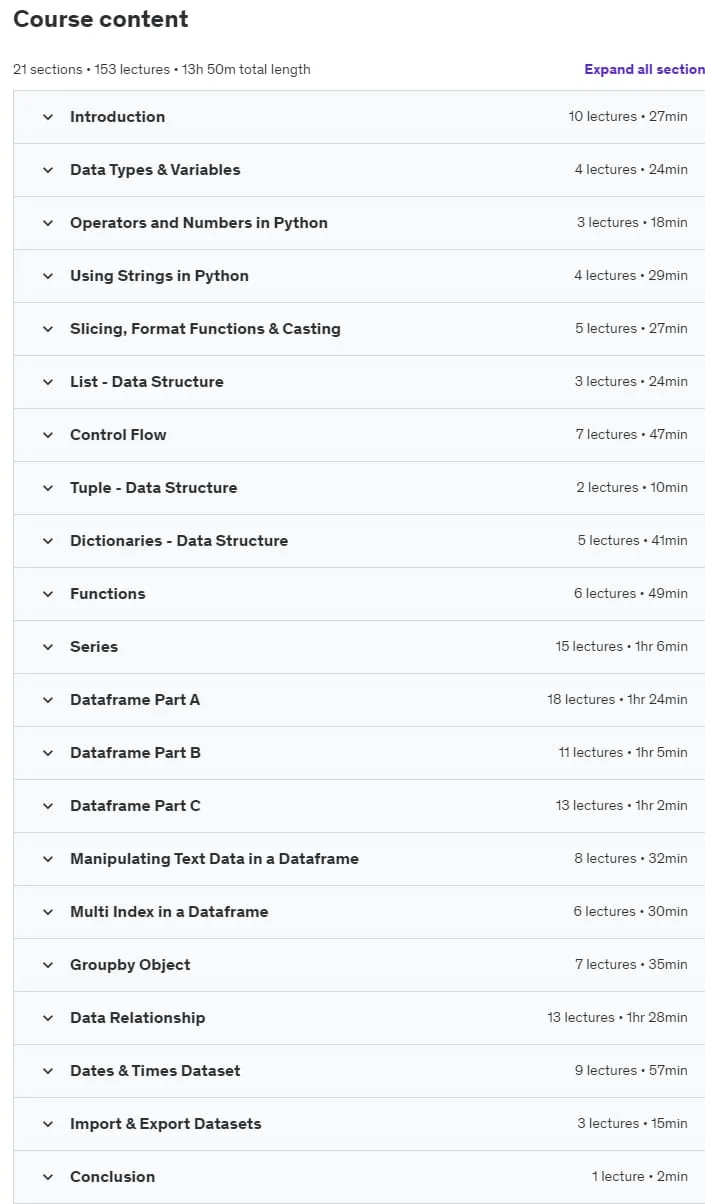Click the chevron beside Operators and Numbers in Python

pos(47,223)
